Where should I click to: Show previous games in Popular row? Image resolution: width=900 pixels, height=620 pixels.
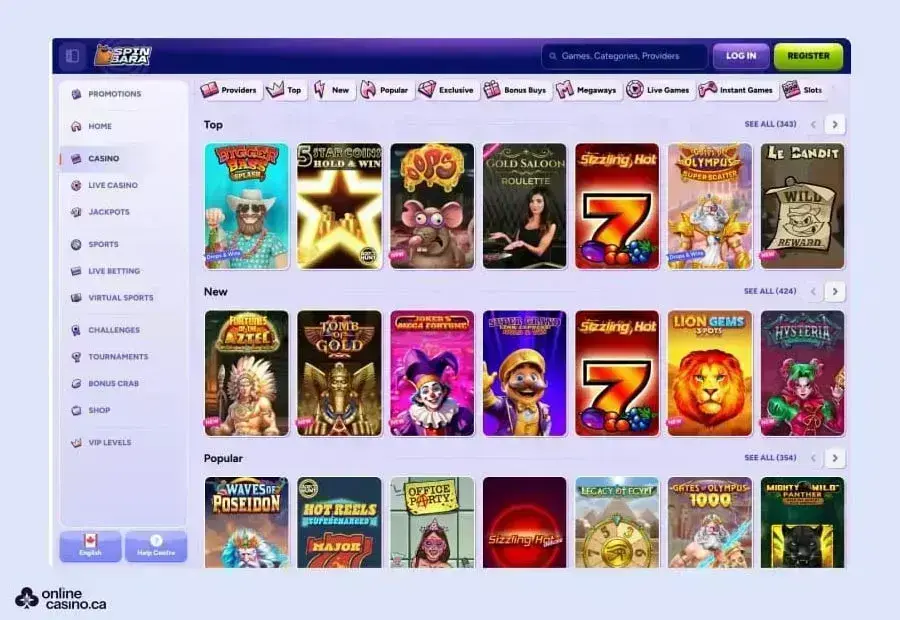(813, 458)
